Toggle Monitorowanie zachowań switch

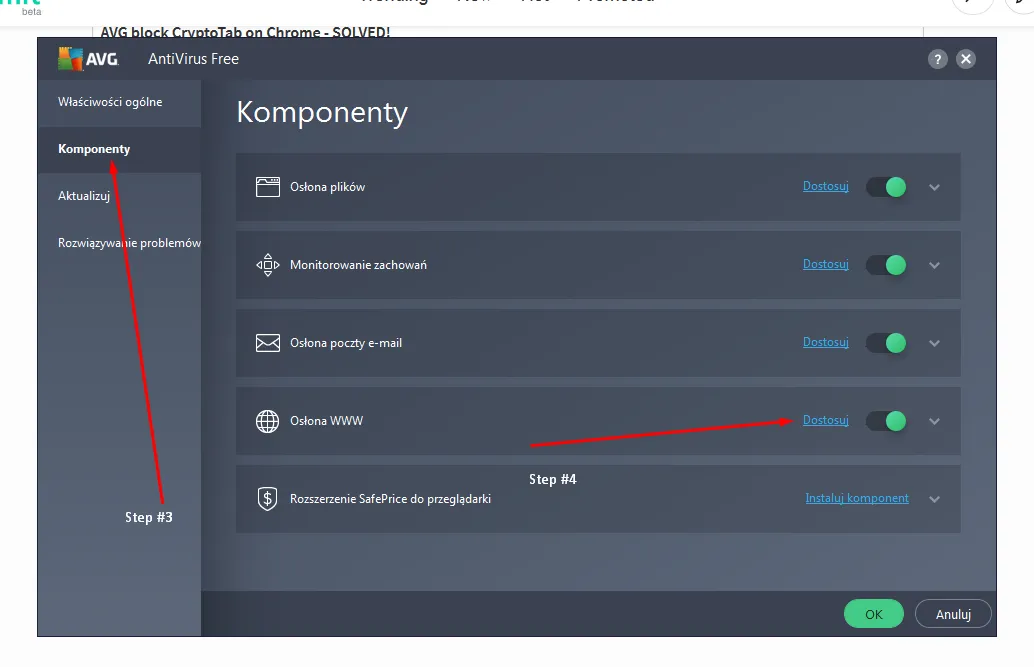tap(886, 265)
